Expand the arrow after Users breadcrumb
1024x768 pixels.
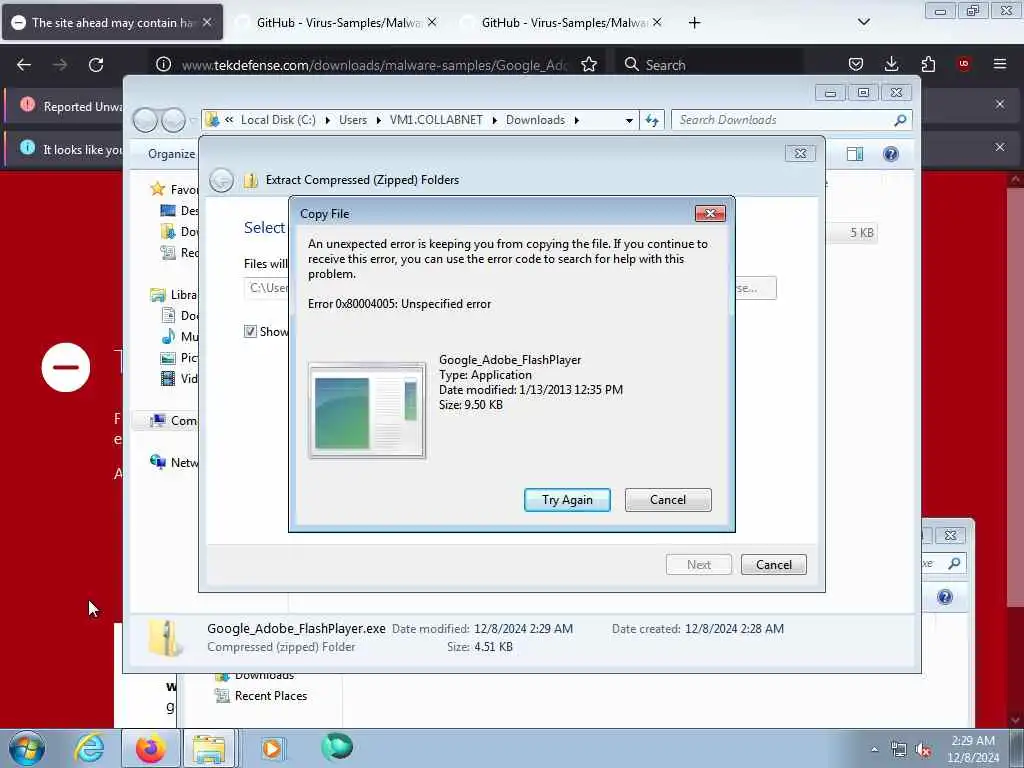(x=378, y=120)
